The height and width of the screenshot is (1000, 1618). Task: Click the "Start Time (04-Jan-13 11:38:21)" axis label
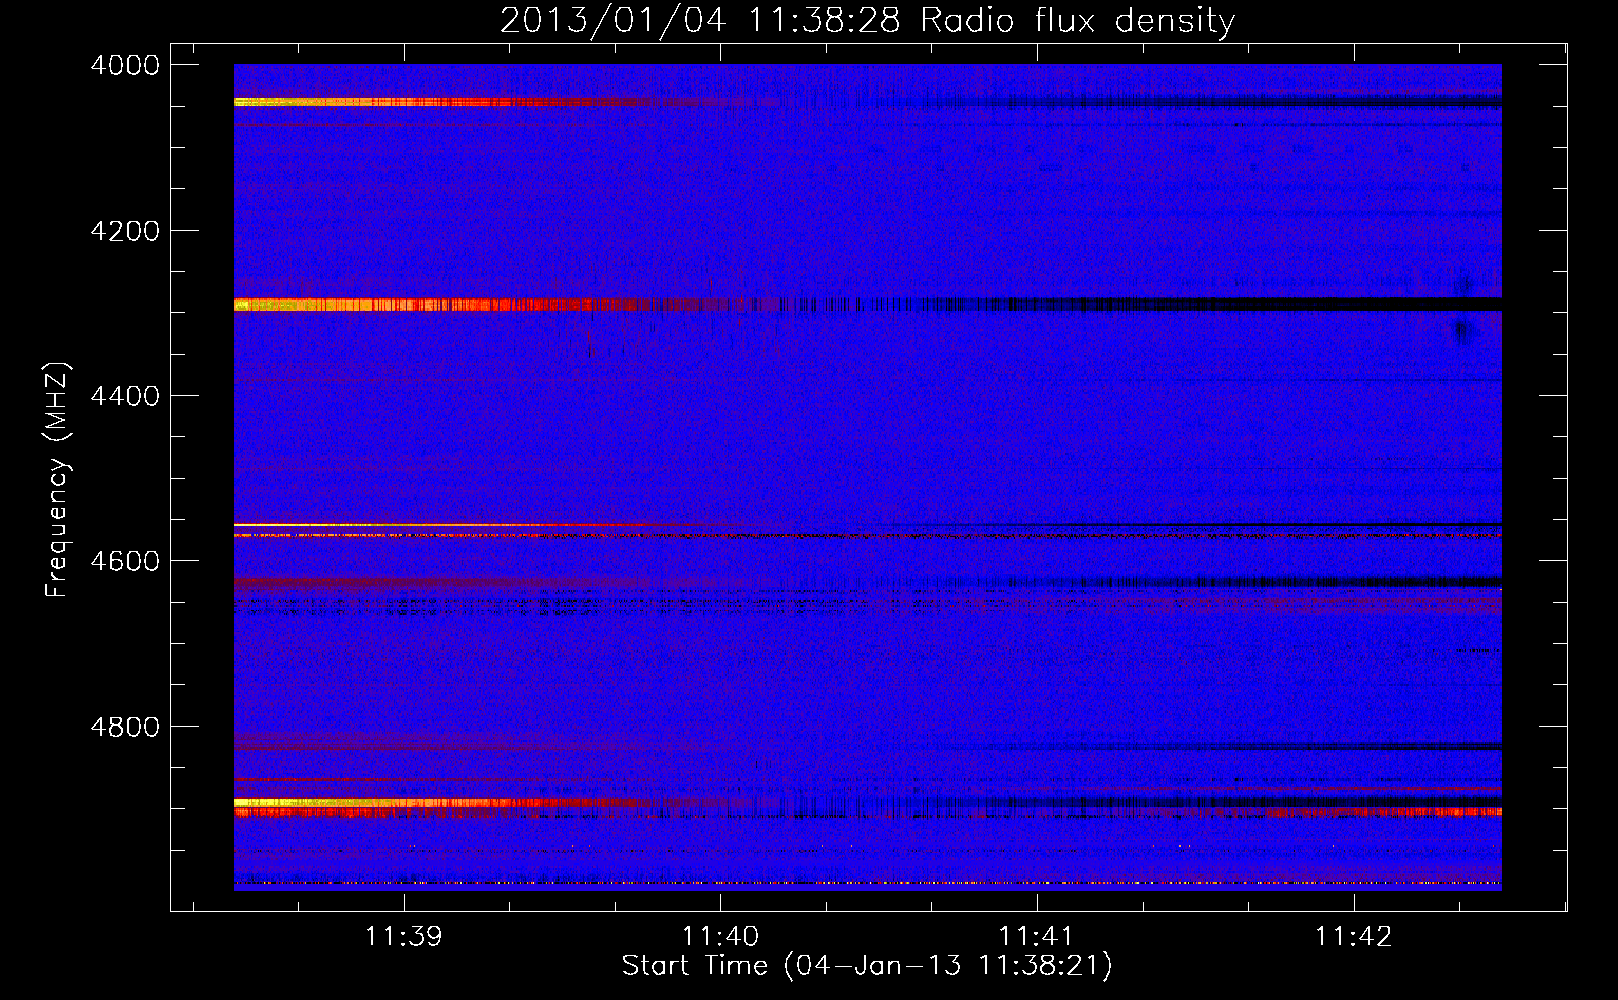click(x=867, y=966)
